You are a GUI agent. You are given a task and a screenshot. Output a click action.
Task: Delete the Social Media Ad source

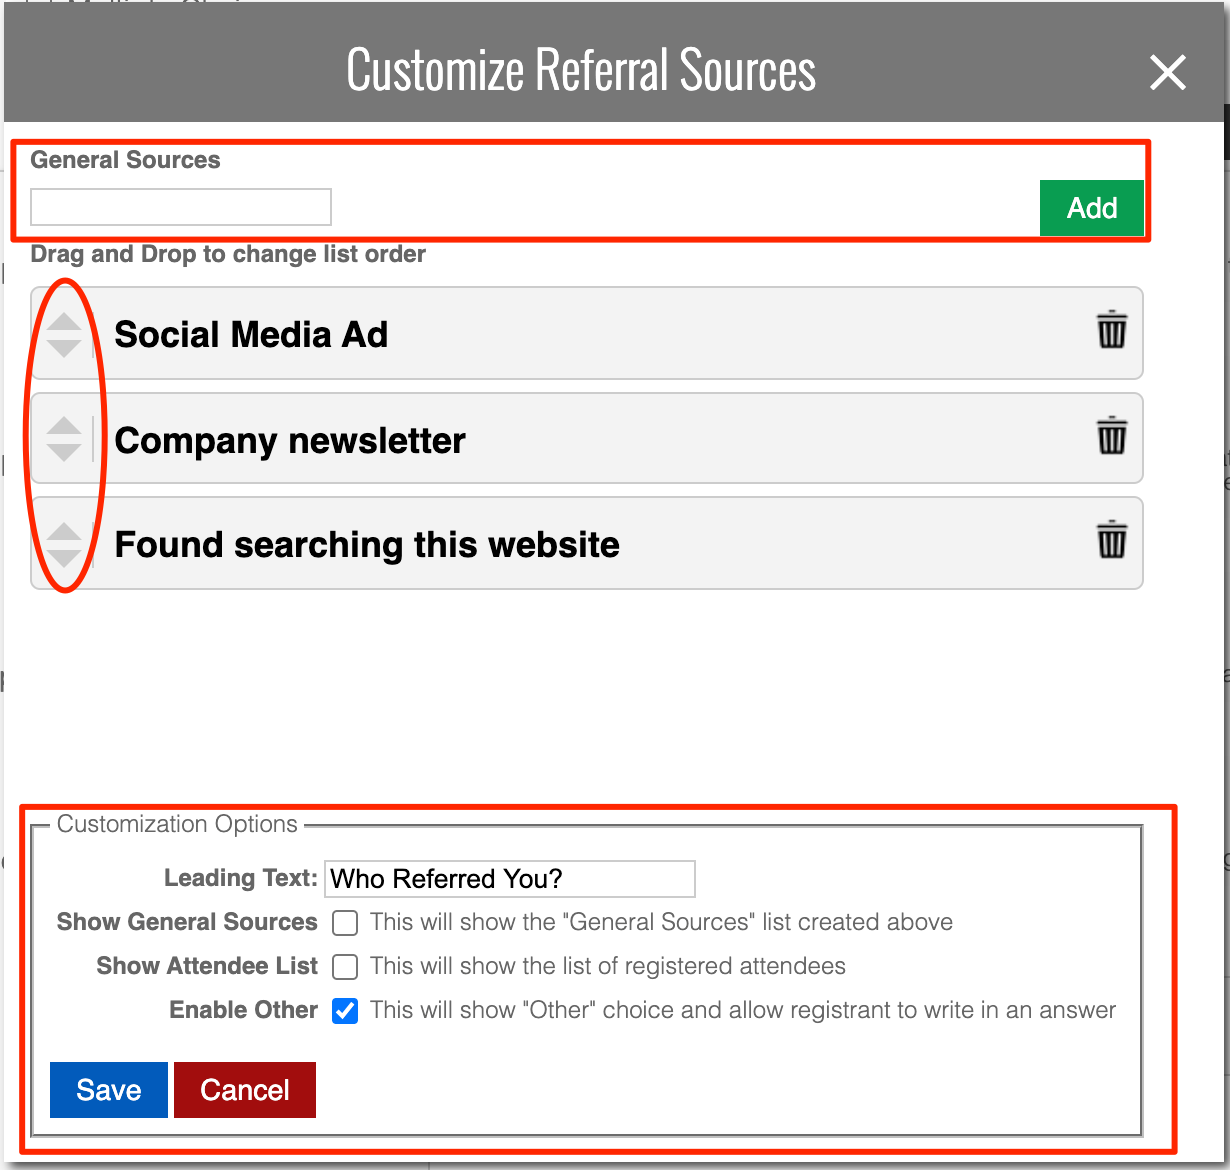(x=1112, y=330)
